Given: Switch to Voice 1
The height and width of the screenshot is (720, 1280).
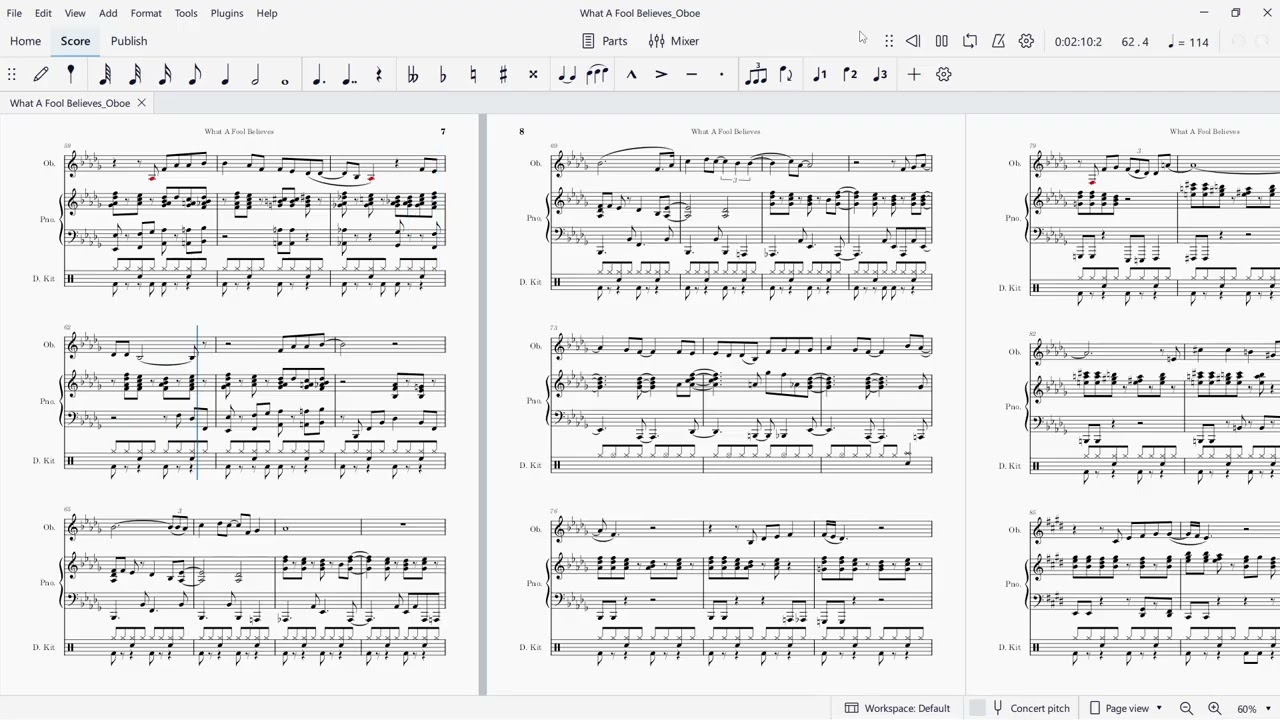Looking at the screenshot, I should pyautogui.click(x=820, y=74).
